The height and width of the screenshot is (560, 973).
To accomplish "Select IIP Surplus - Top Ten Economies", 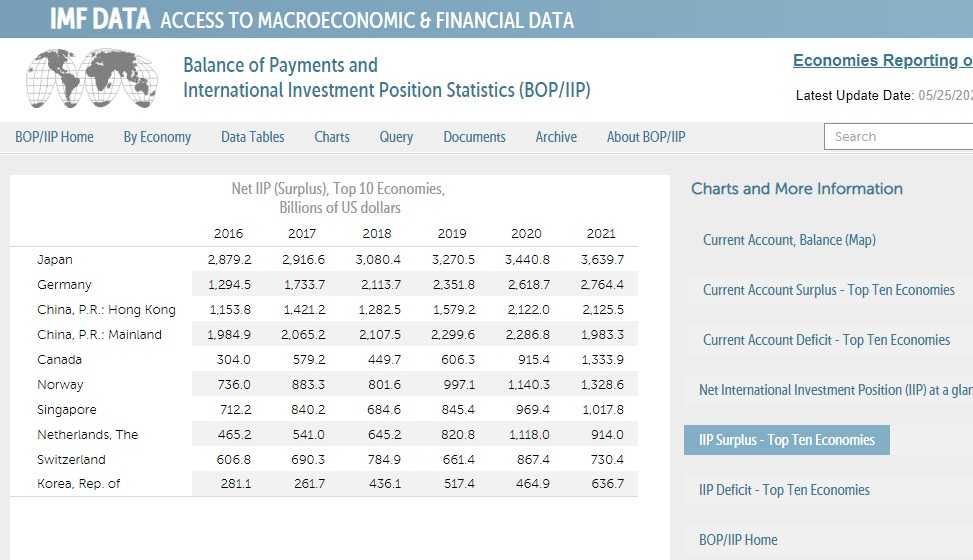I will [x=786, y=440].
